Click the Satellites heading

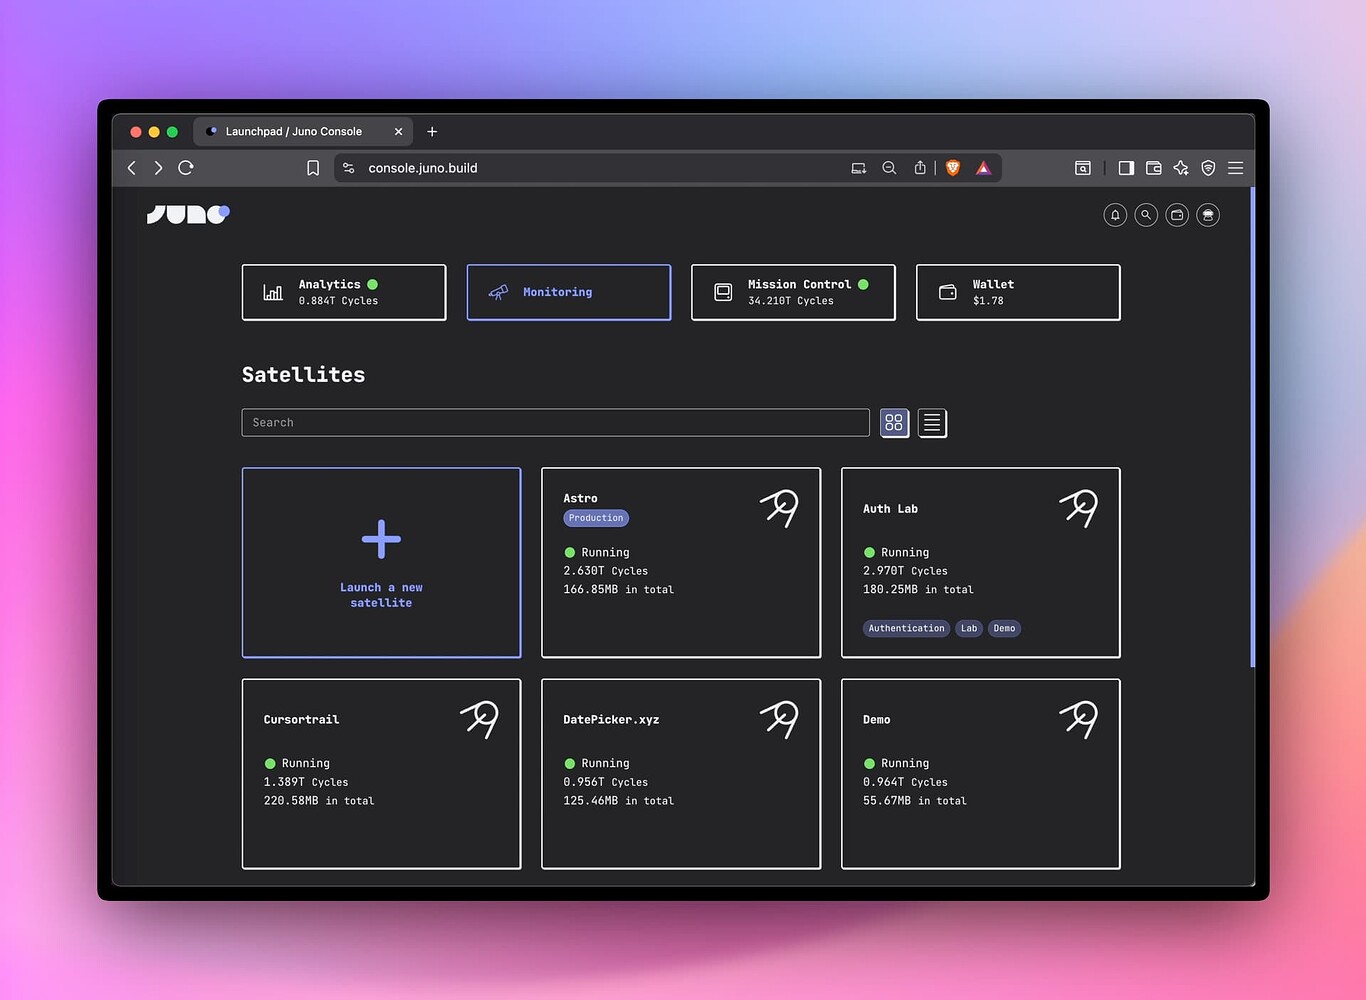coord(303,374)
